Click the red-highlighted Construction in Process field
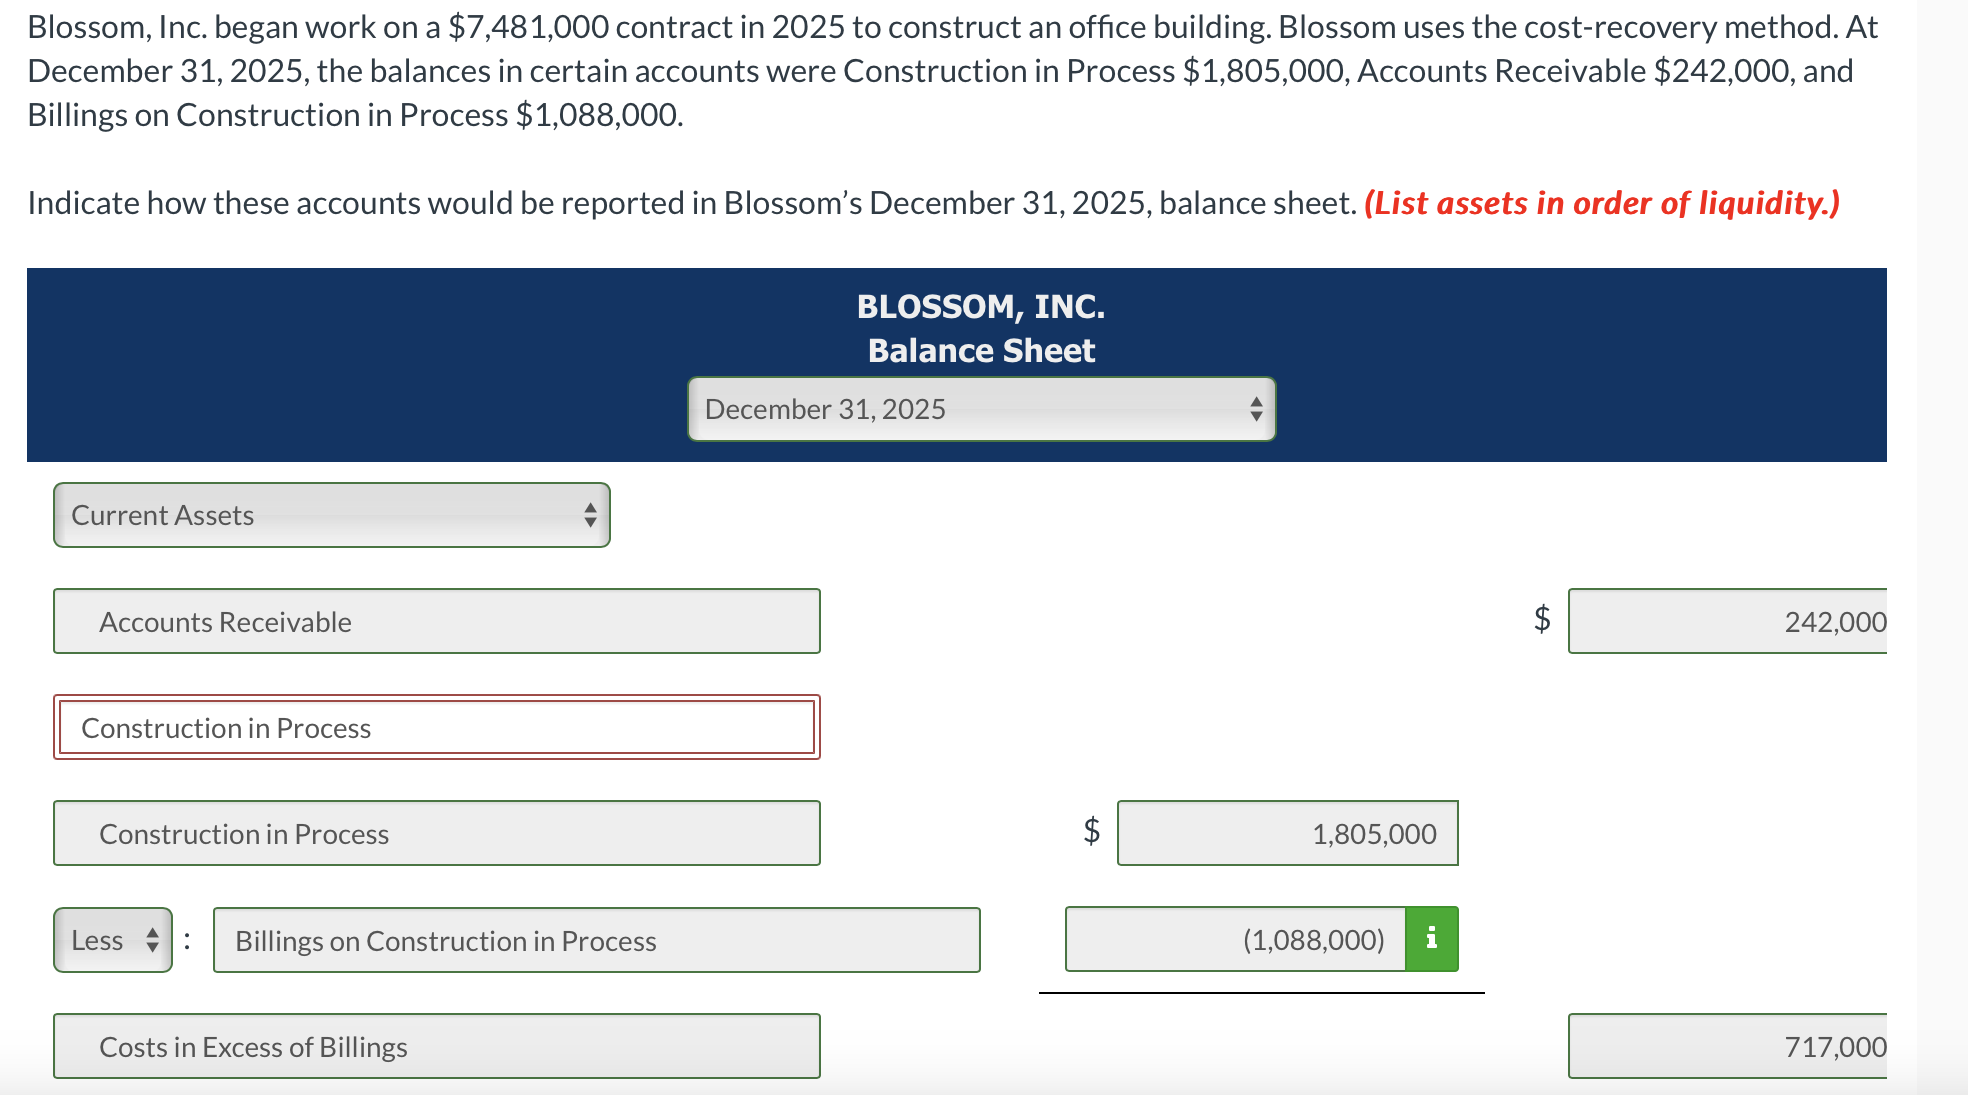The height and width of the screenshot is (1095, 1968). pyautogui.click(x=435, y=727)
